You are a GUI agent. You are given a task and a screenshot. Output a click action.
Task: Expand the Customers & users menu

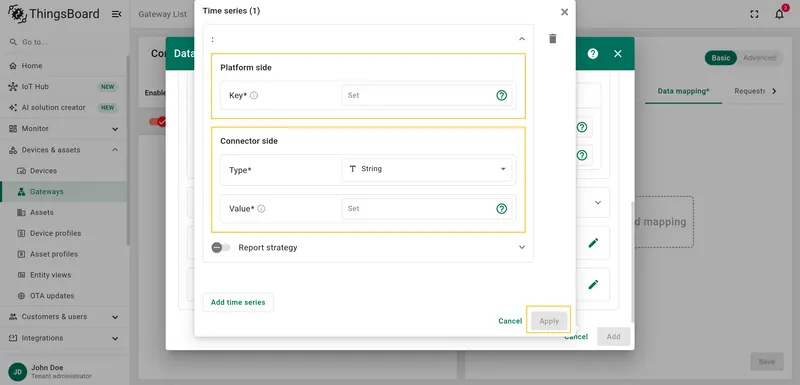(x=115, y=317)
